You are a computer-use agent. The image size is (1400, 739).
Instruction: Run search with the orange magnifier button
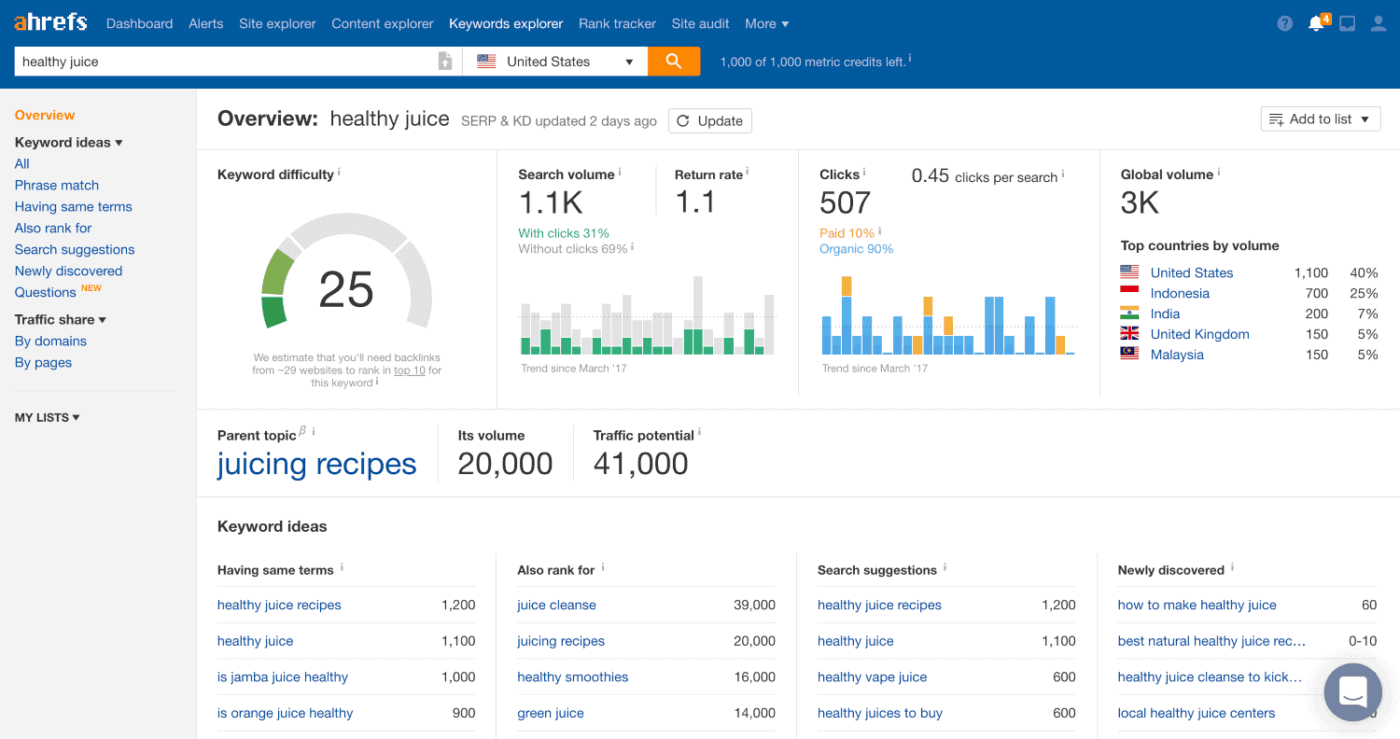pyautogui.click(x=673, y=61)
